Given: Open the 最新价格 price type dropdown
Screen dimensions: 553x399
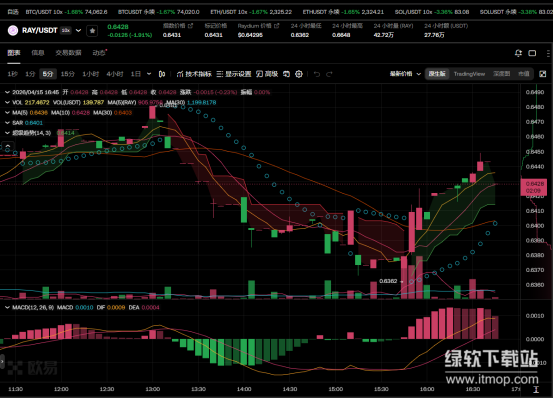Looking at the screenshot, I should (x=405, y=74).
